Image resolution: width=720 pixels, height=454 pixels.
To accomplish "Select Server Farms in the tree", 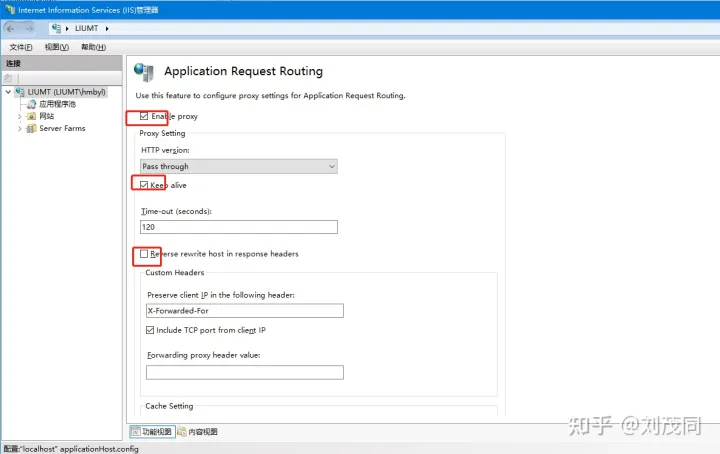I will 62,129.
